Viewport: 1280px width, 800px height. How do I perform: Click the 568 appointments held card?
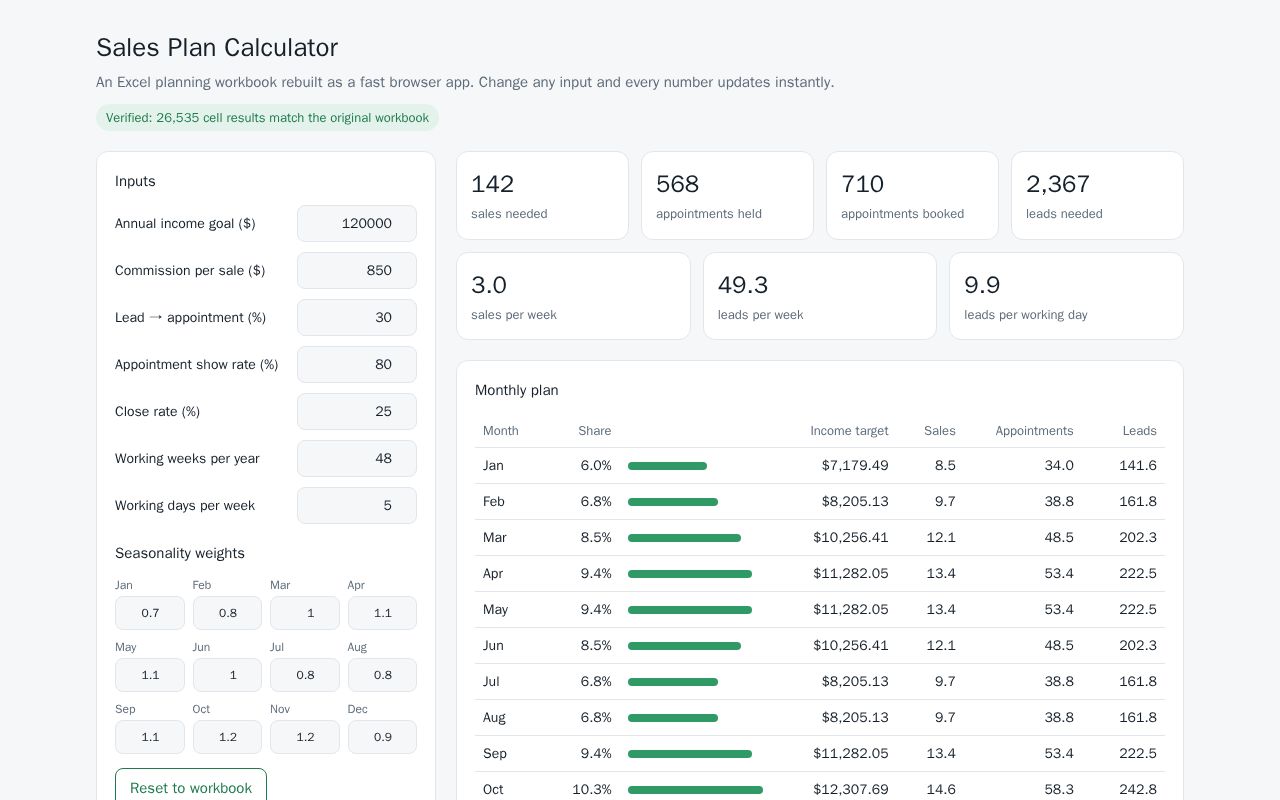pos(727,196)
